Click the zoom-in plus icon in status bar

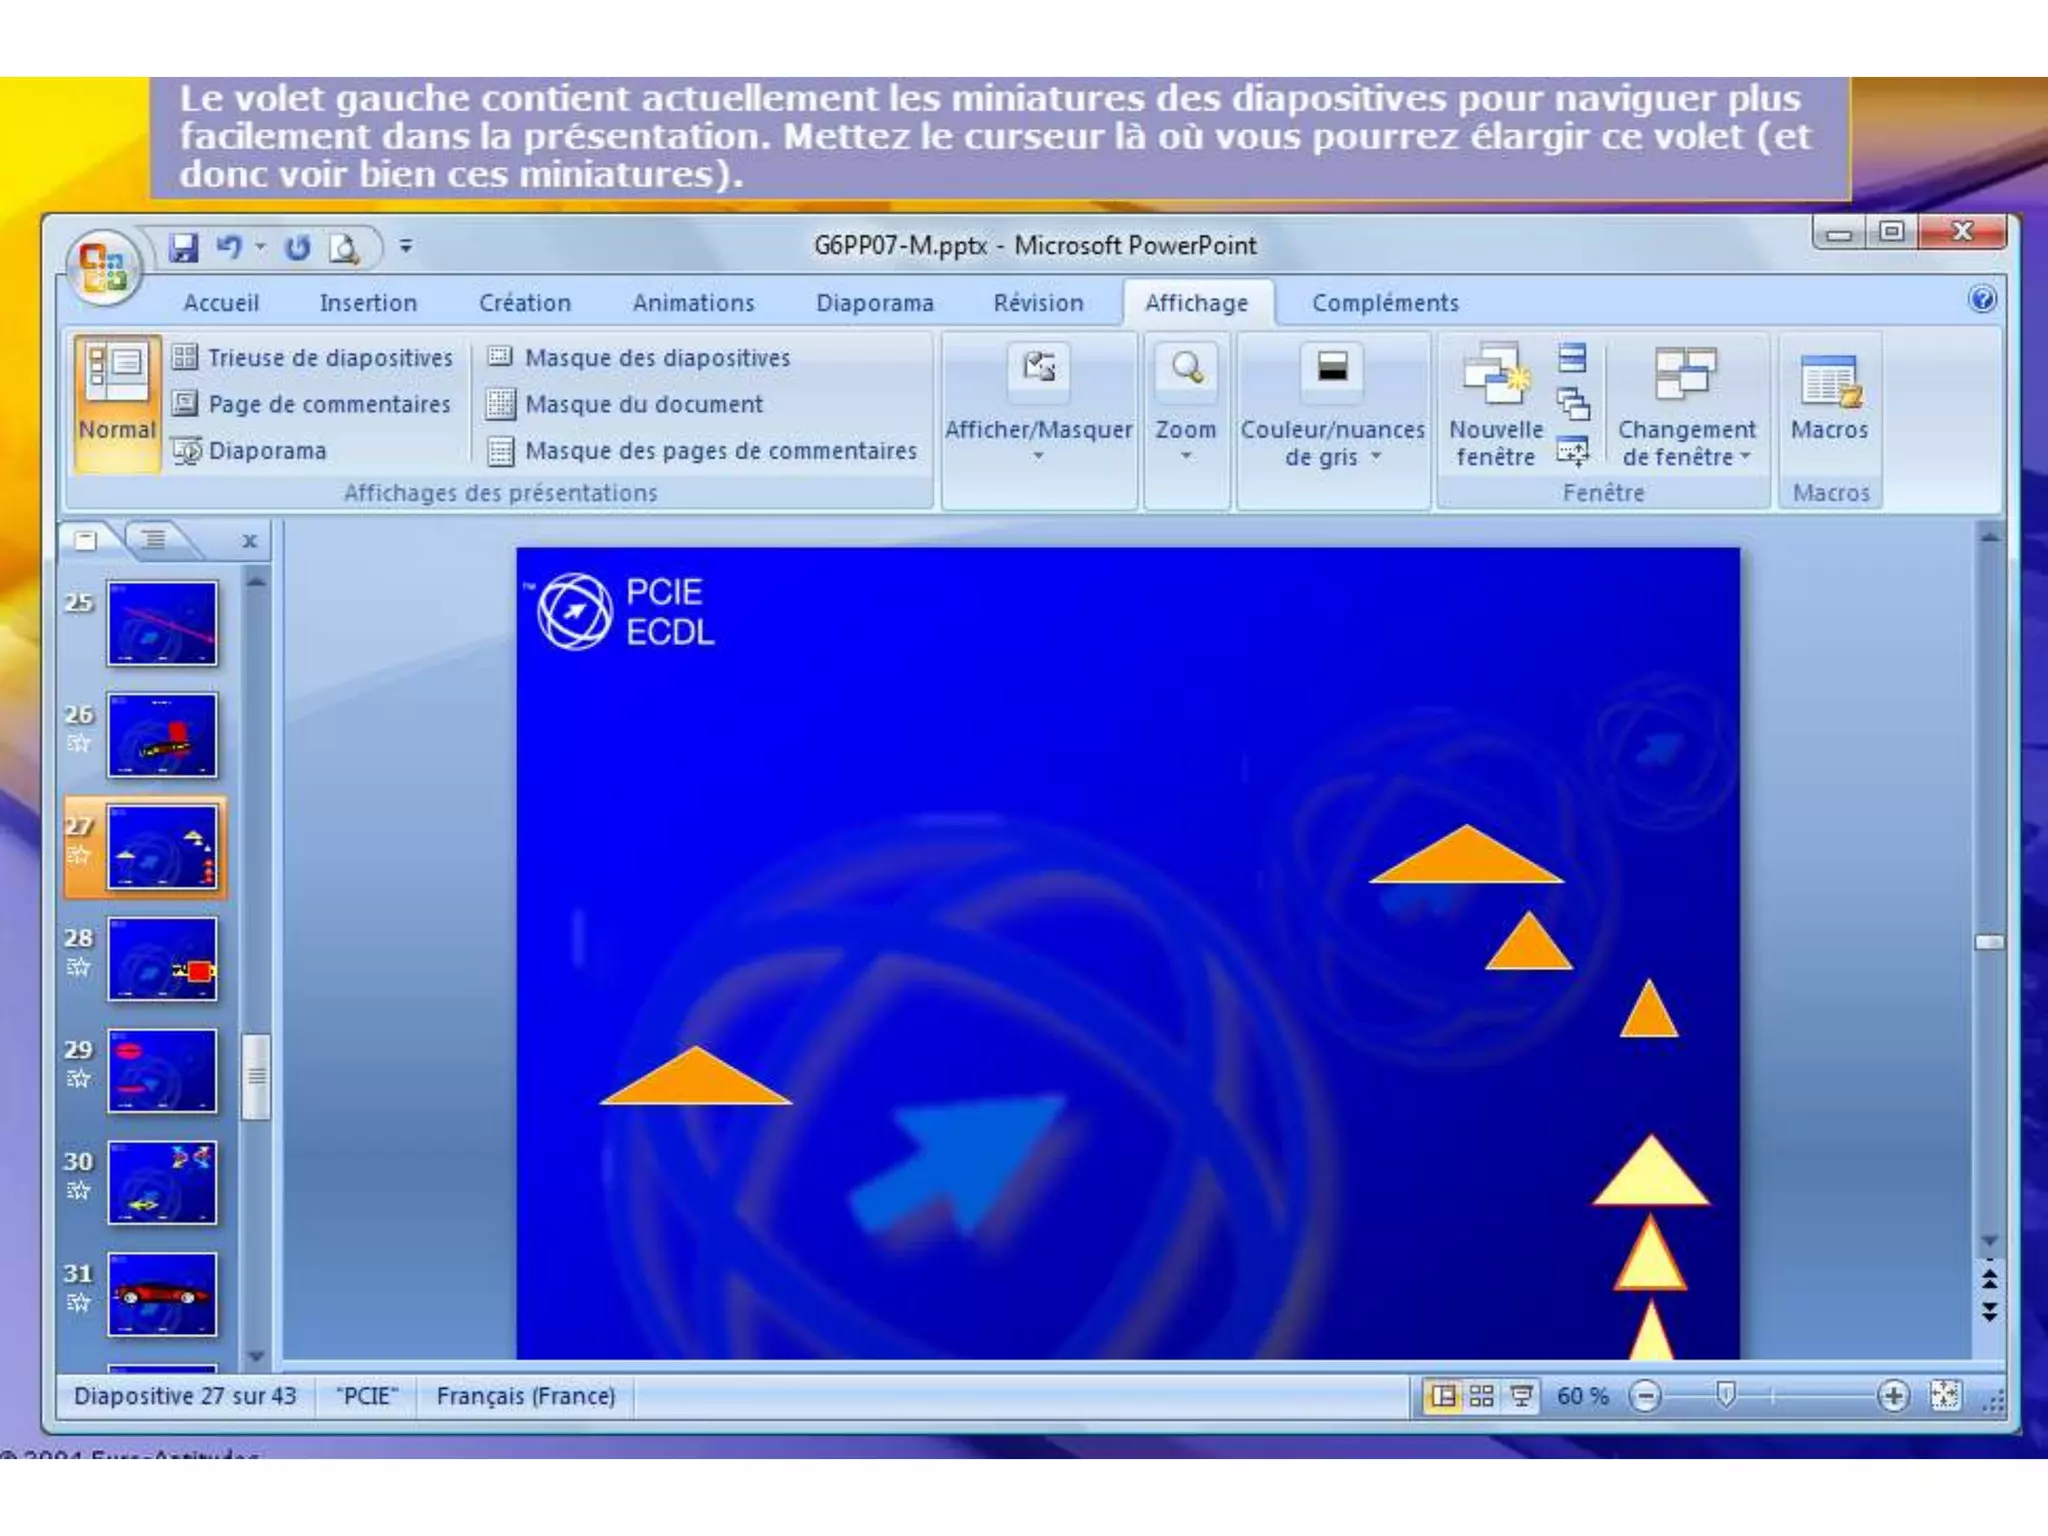click(x=1892, y=1396)
